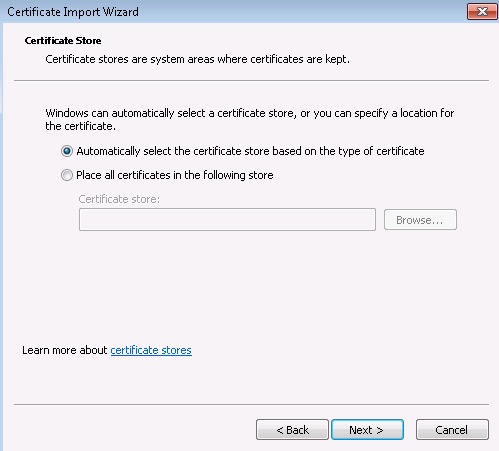Go to the previous step with Back
499x451 pixels.
[292, 430]
